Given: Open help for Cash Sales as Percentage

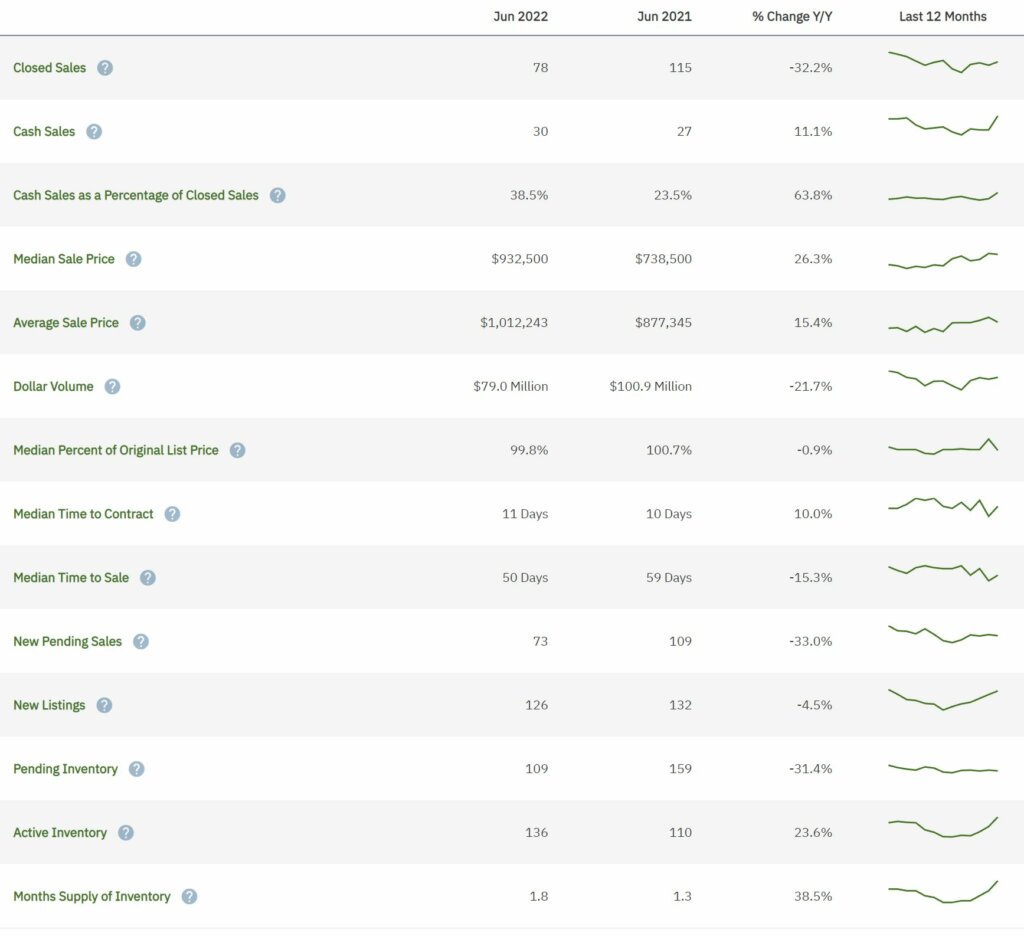Looking at the screenshot, I should coord(278,195).
